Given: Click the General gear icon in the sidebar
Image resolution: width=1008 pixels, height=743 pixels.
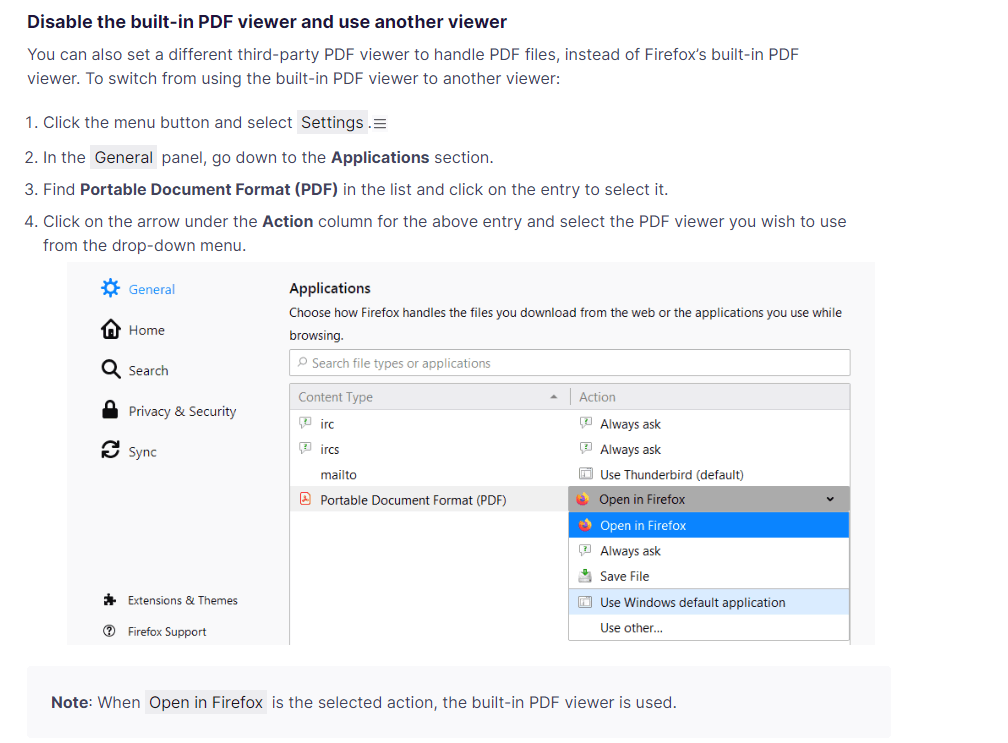Looking at the screenshot, I should pyautogui.click(x=111, y=288).
